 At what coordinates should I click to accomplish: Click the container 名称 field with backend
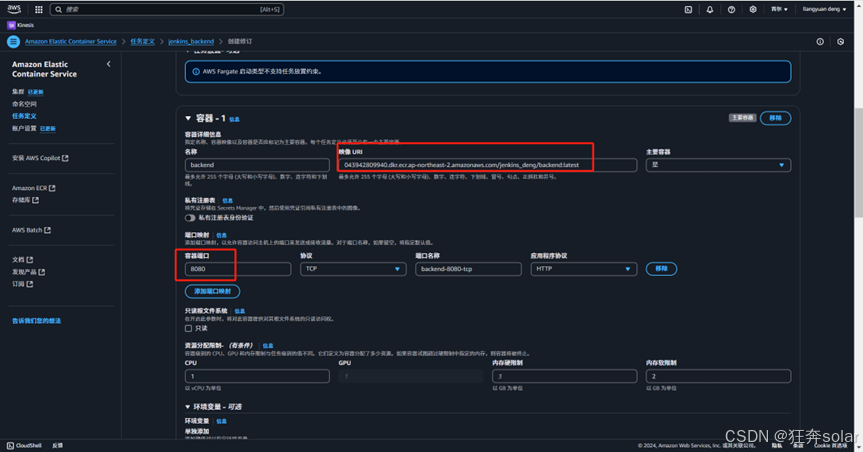[257, 165]
